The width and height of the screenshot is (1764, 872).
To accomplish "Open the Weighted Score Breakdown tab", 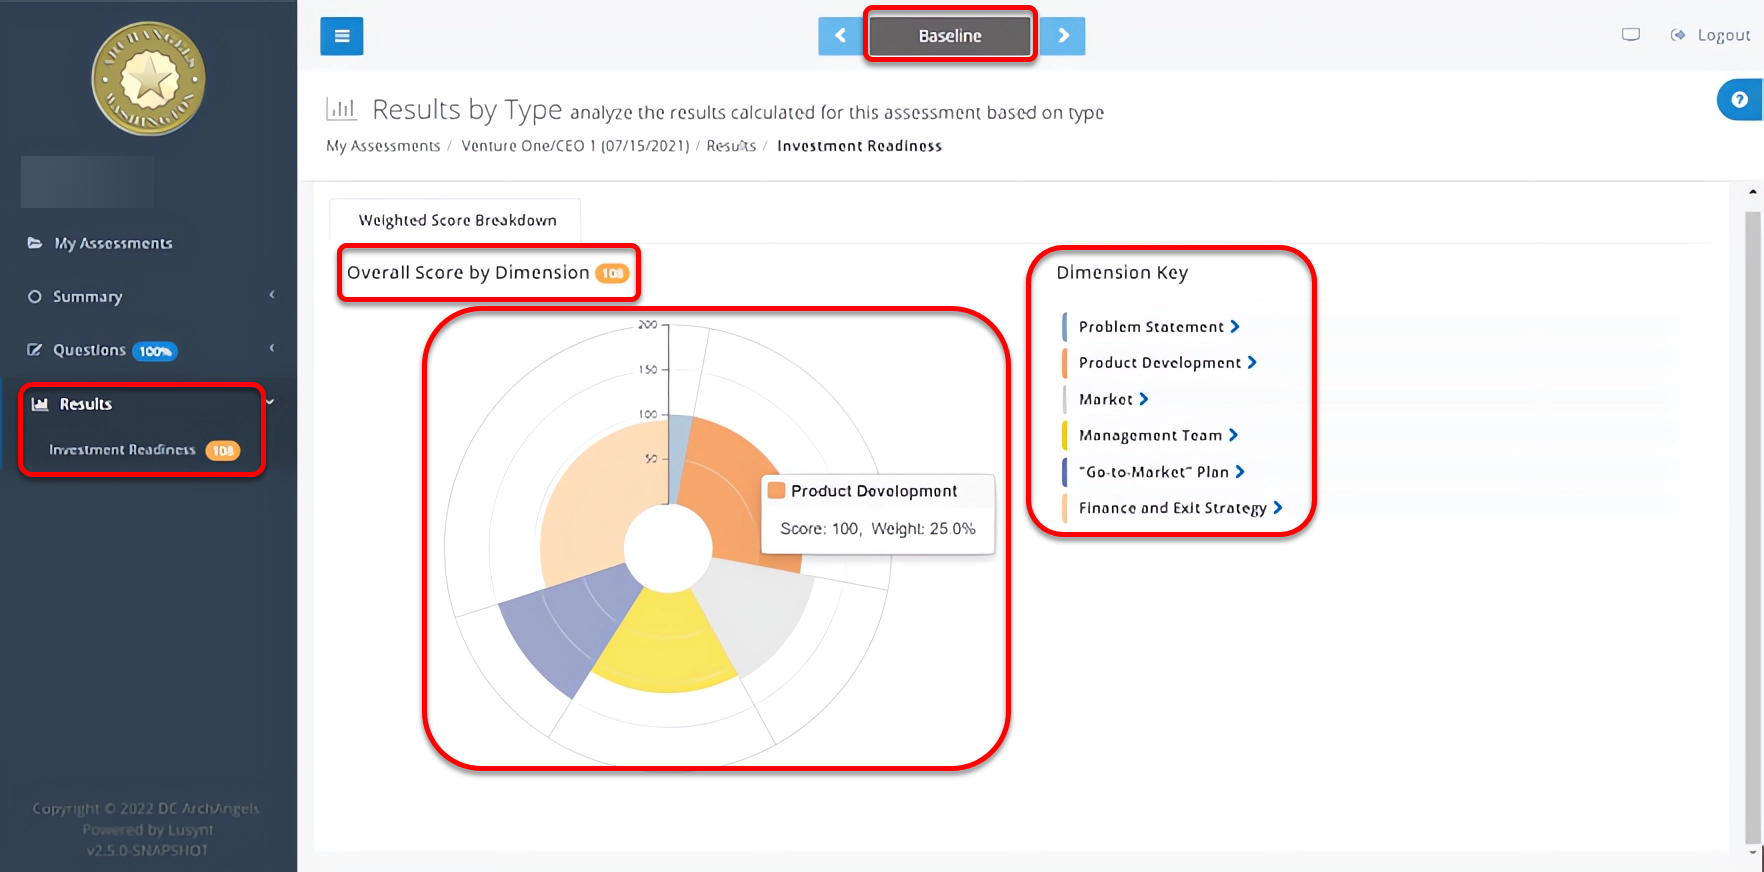I will click(x=457, y=220).
